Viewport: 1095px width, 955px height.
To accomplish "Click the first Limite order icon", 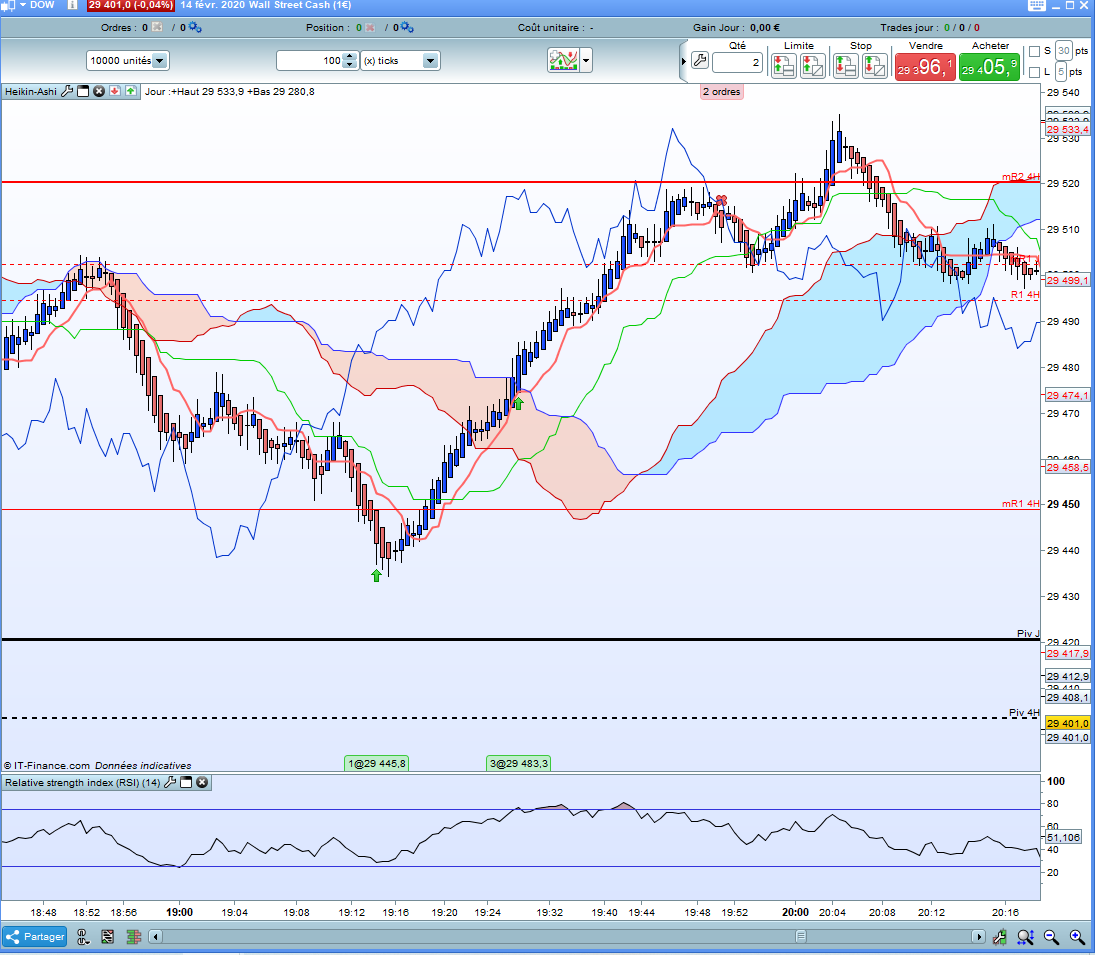I will 784,66.
